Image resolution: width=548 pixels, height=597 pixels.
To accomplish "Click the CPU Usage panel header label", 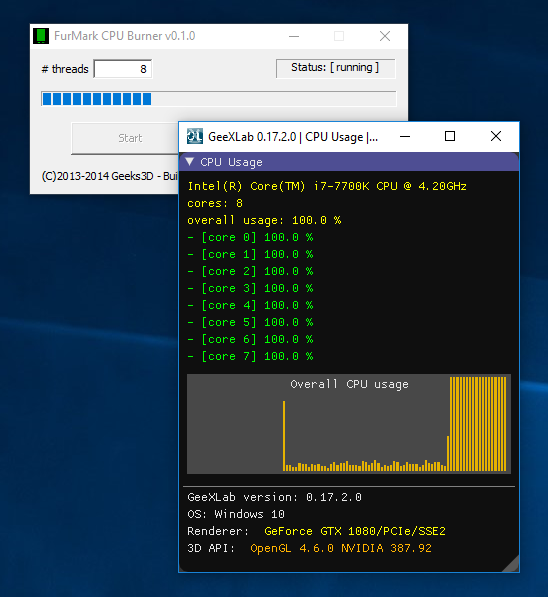I will 232,162.
